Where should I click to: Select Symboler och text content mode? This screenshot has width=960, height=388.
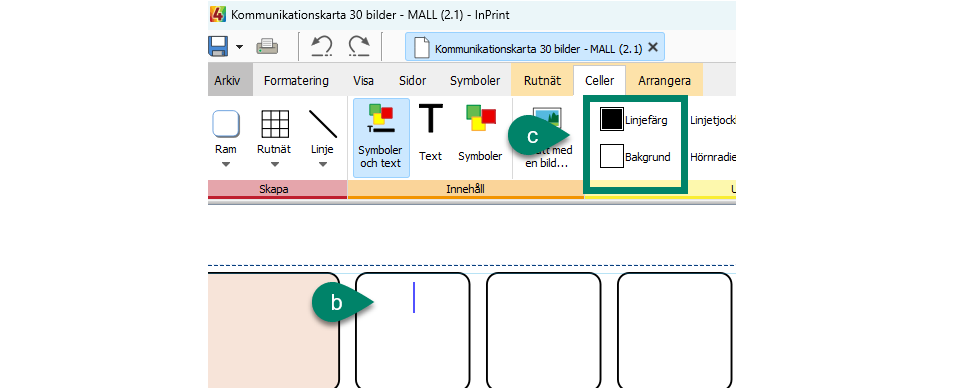pyautogui.click(x=381, y=138)
